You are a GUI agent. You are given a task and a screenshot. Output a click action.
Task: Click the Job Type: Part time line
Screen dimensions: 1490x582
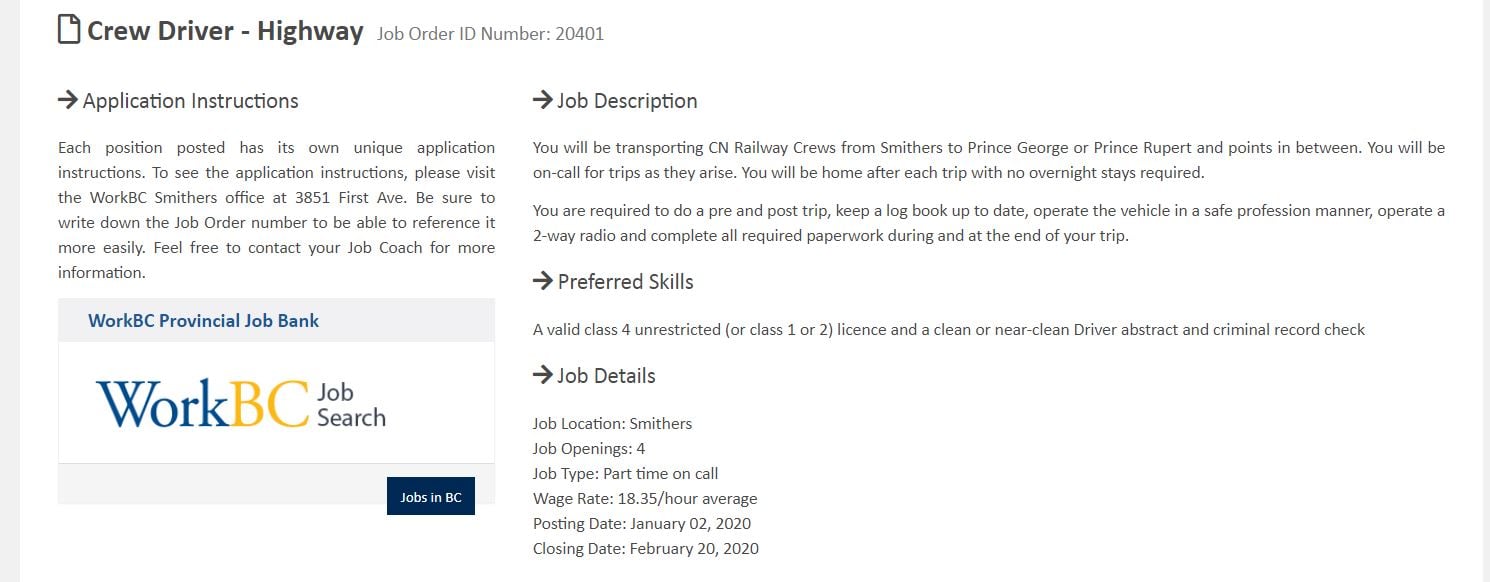(626, 473)
